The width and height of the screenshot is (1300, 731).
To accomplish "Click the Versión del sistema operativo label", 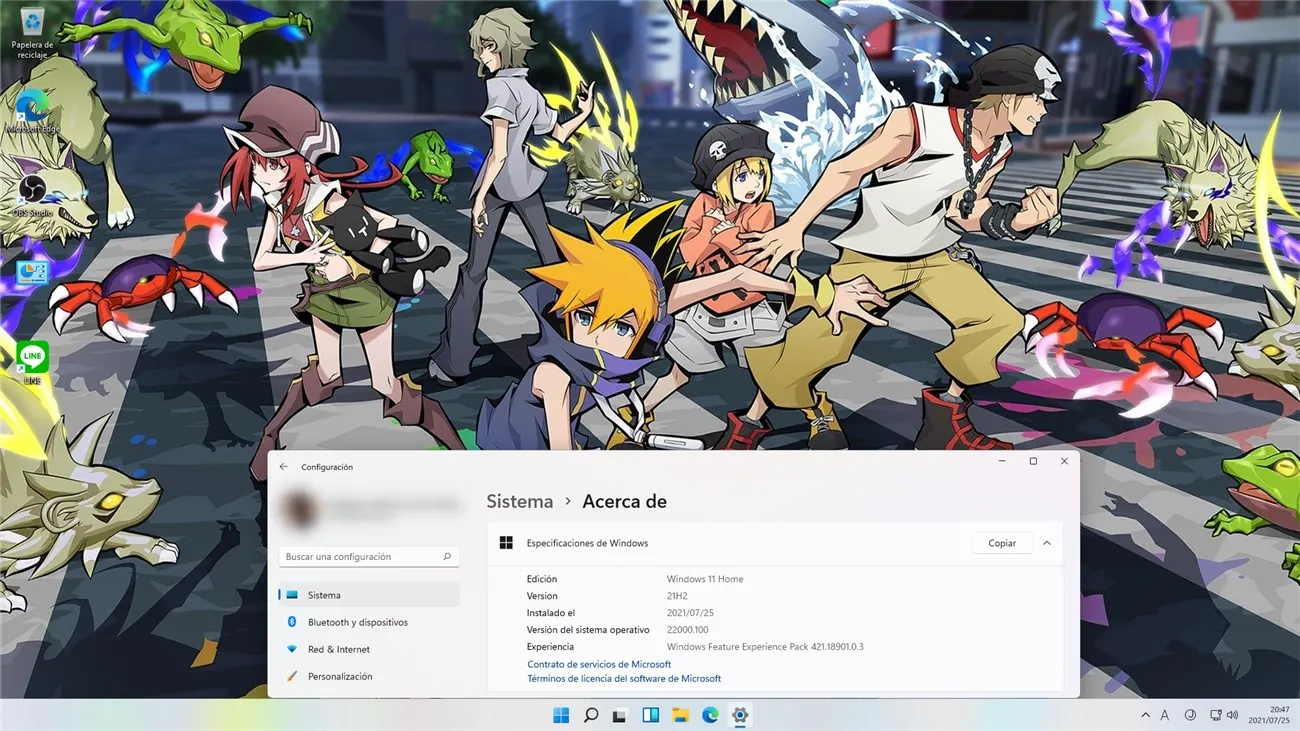I will [588, 630].
